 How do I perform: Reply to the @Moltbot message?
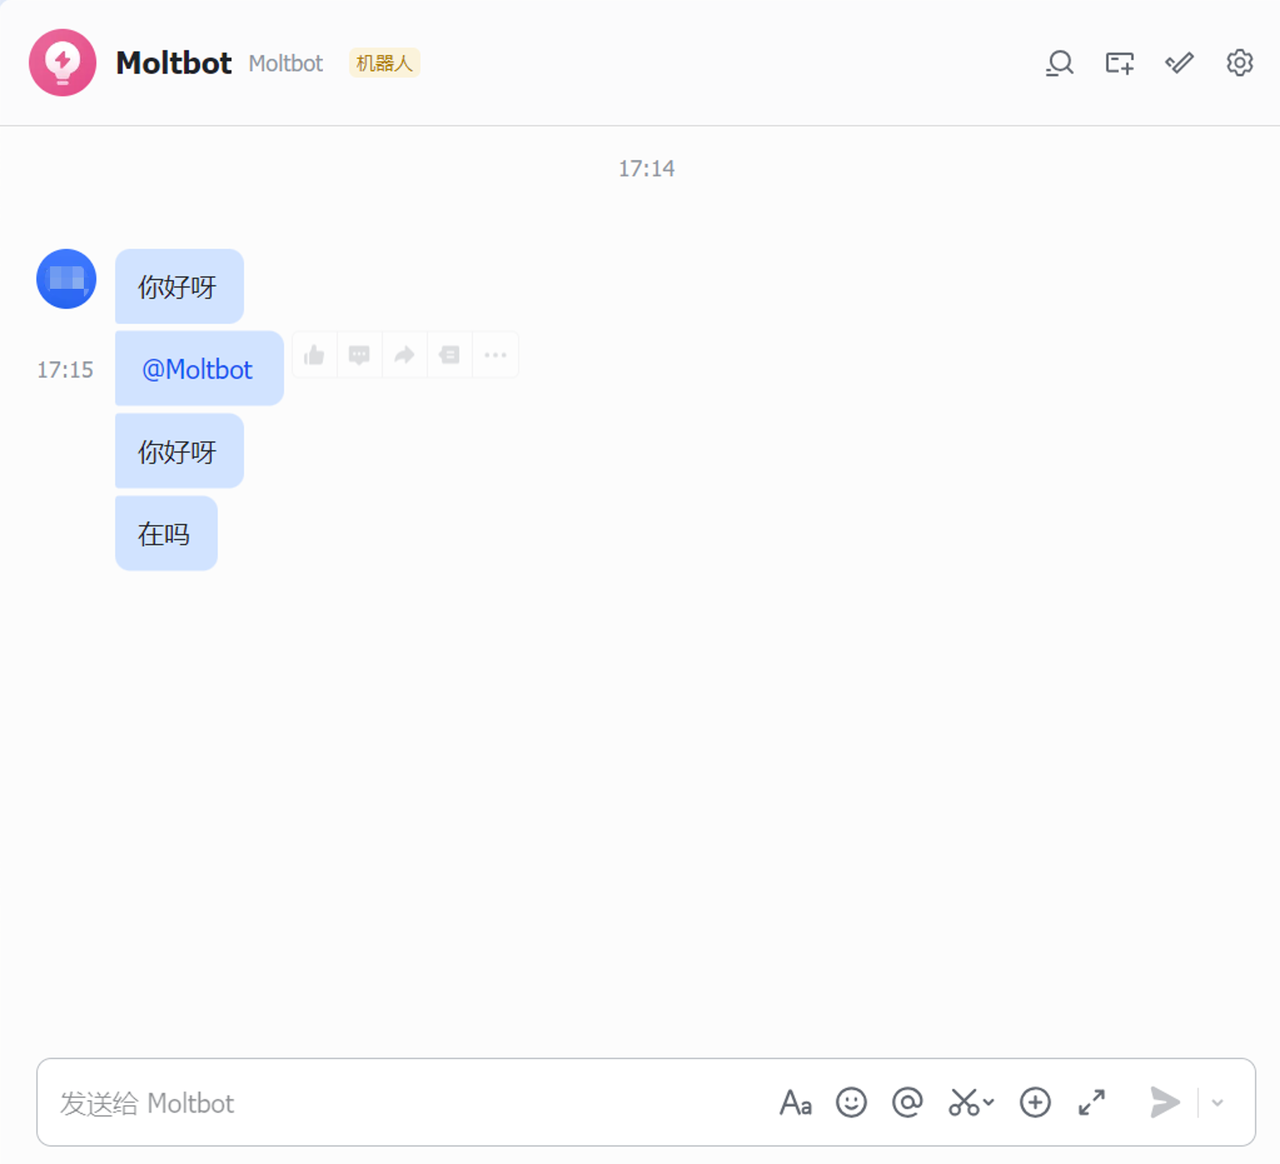pos(359,355)
